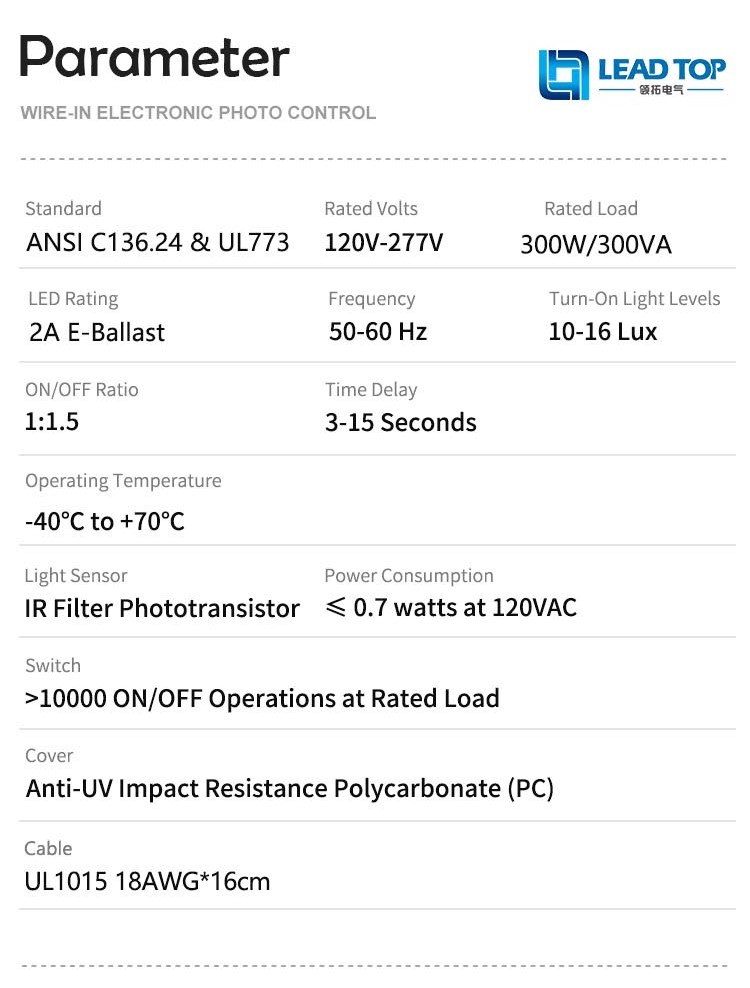Select the 1:1.5 ON/OFF ratio value

pyautogui.click(x=52, y=421)
